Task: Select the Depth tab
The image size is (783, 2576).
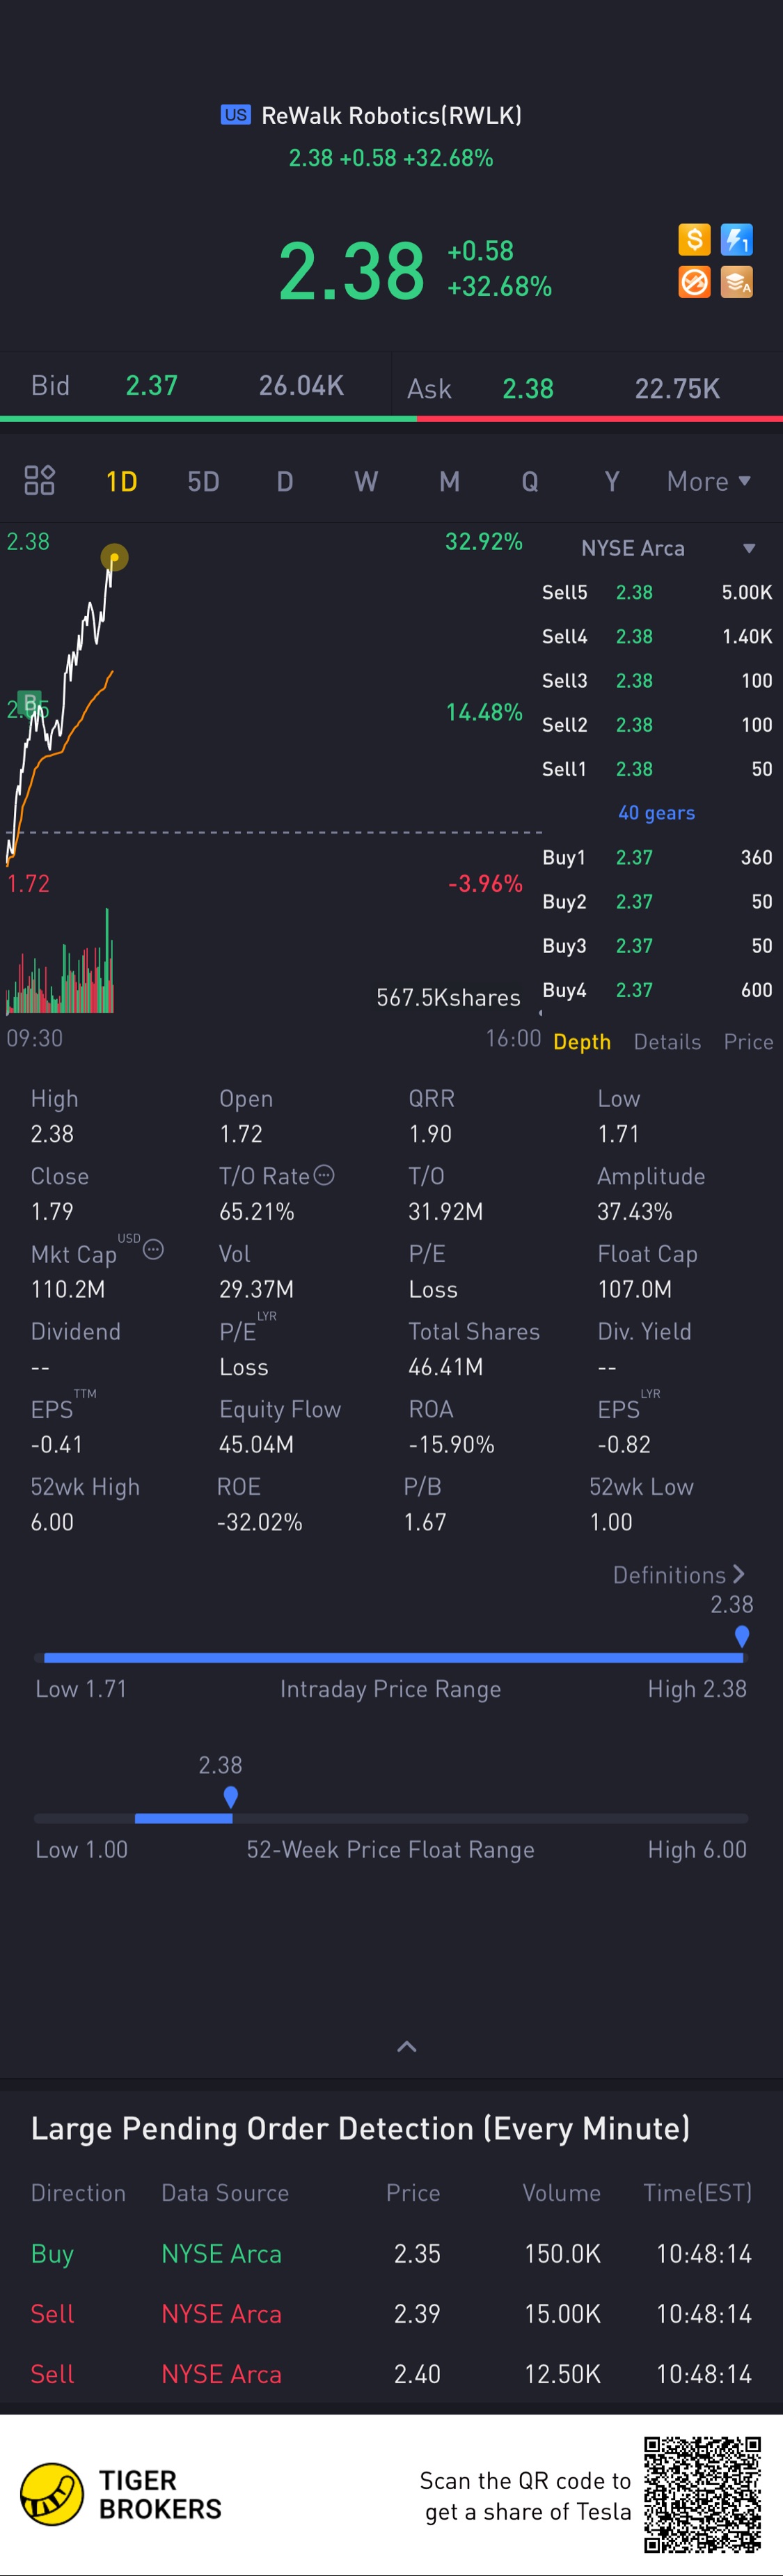Action: [582, 1042]
